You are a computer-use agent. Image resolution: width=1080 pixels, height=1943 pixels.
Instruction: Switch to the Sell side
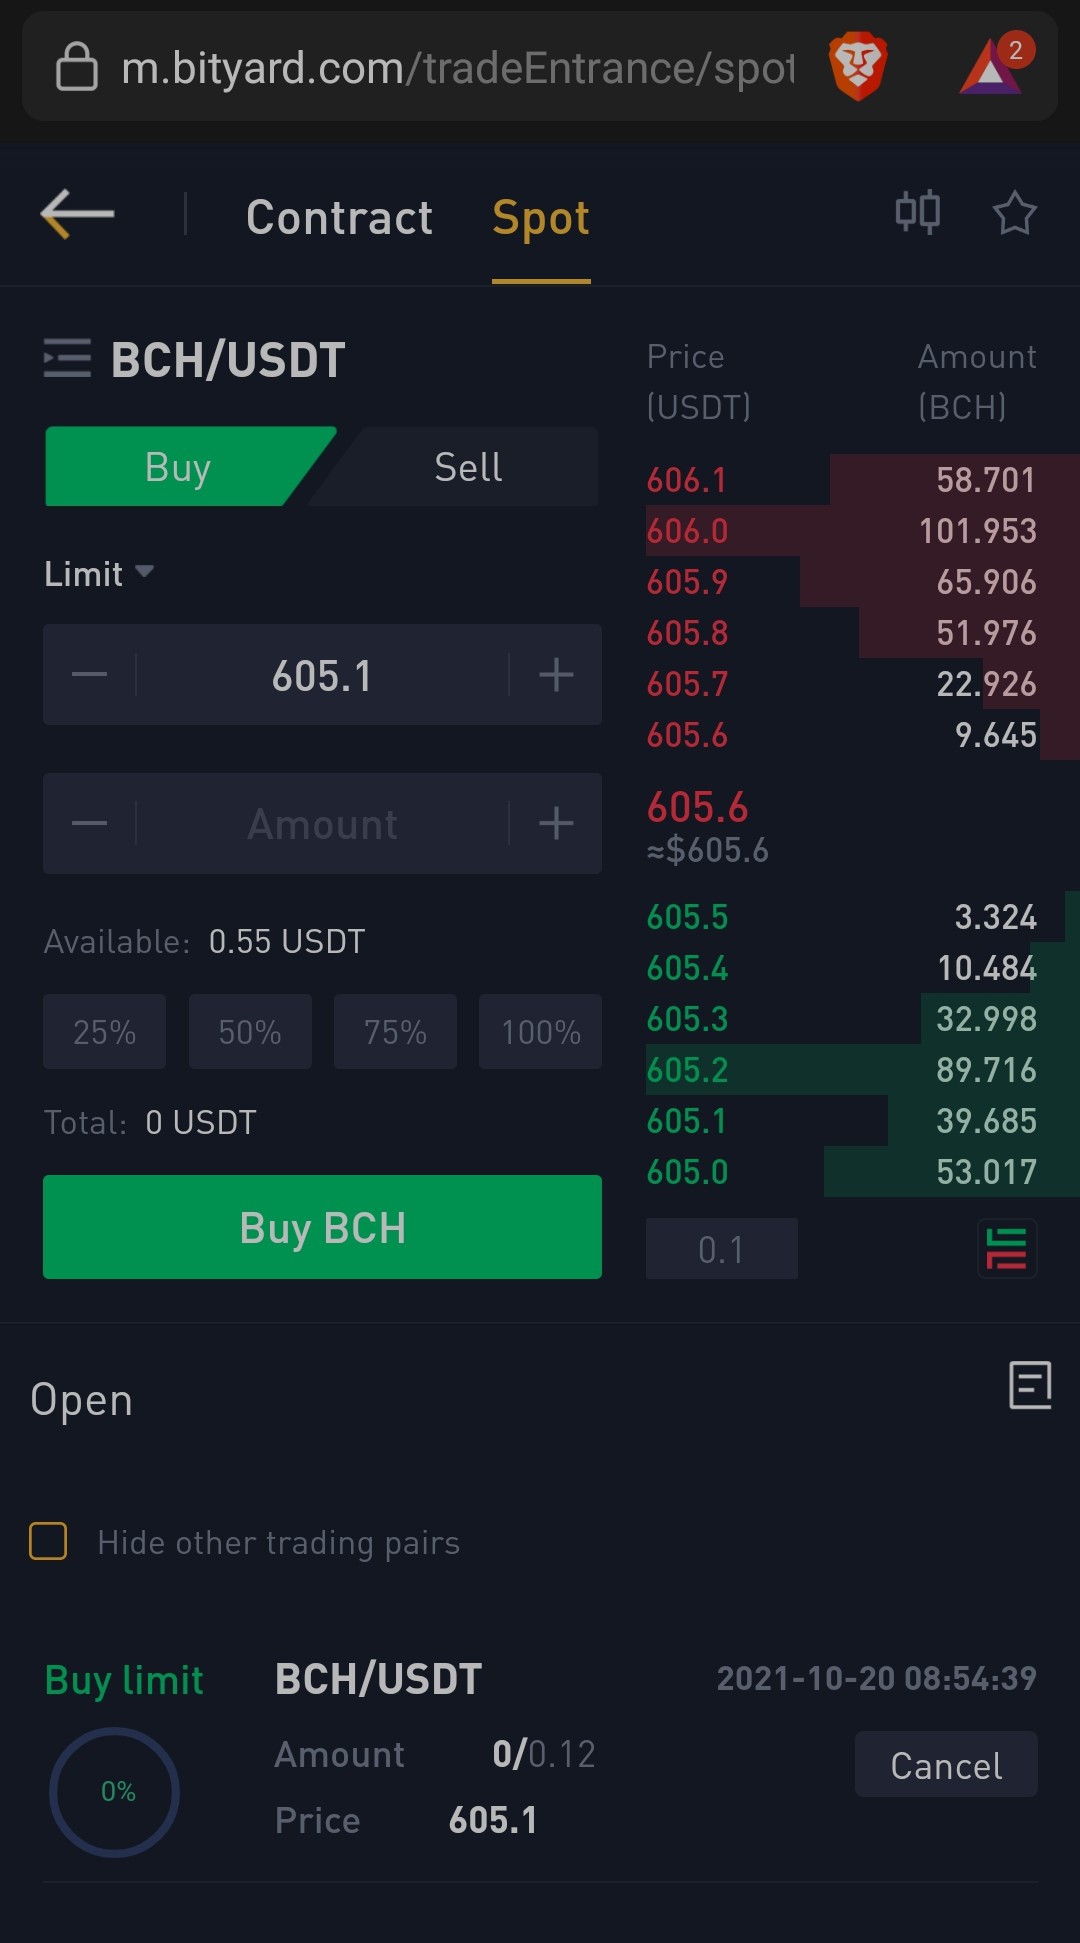pos(467,467)
